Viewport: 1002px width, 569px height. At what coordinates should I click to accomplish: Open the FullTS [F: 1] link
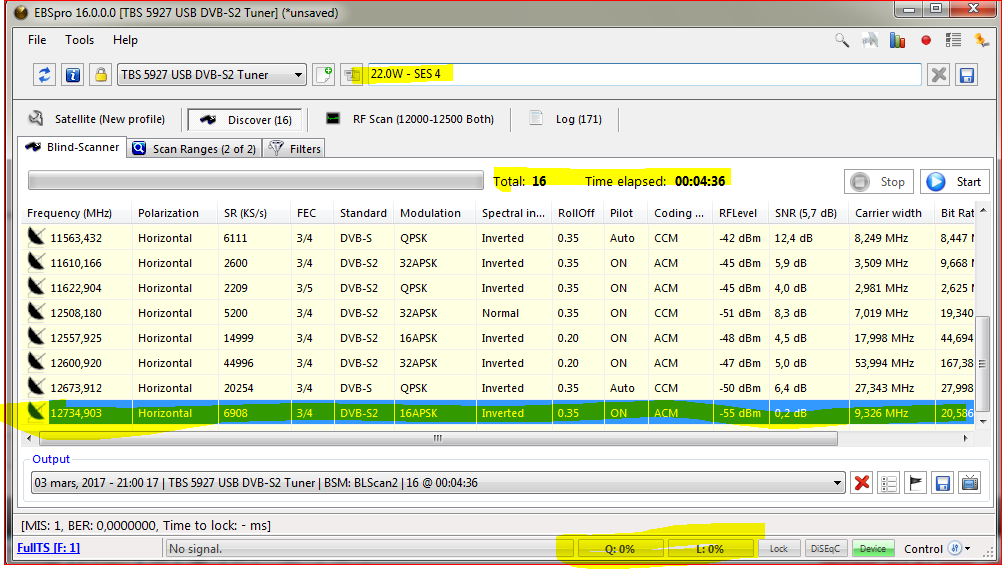click(x=48, y=548)
